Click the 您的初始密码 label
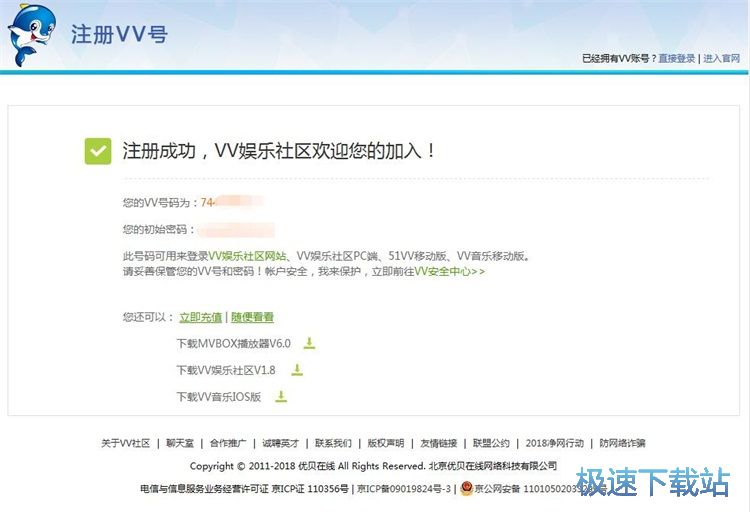This screenshot has width=750, height=512. pyautogui.click(x=158, y=230)
